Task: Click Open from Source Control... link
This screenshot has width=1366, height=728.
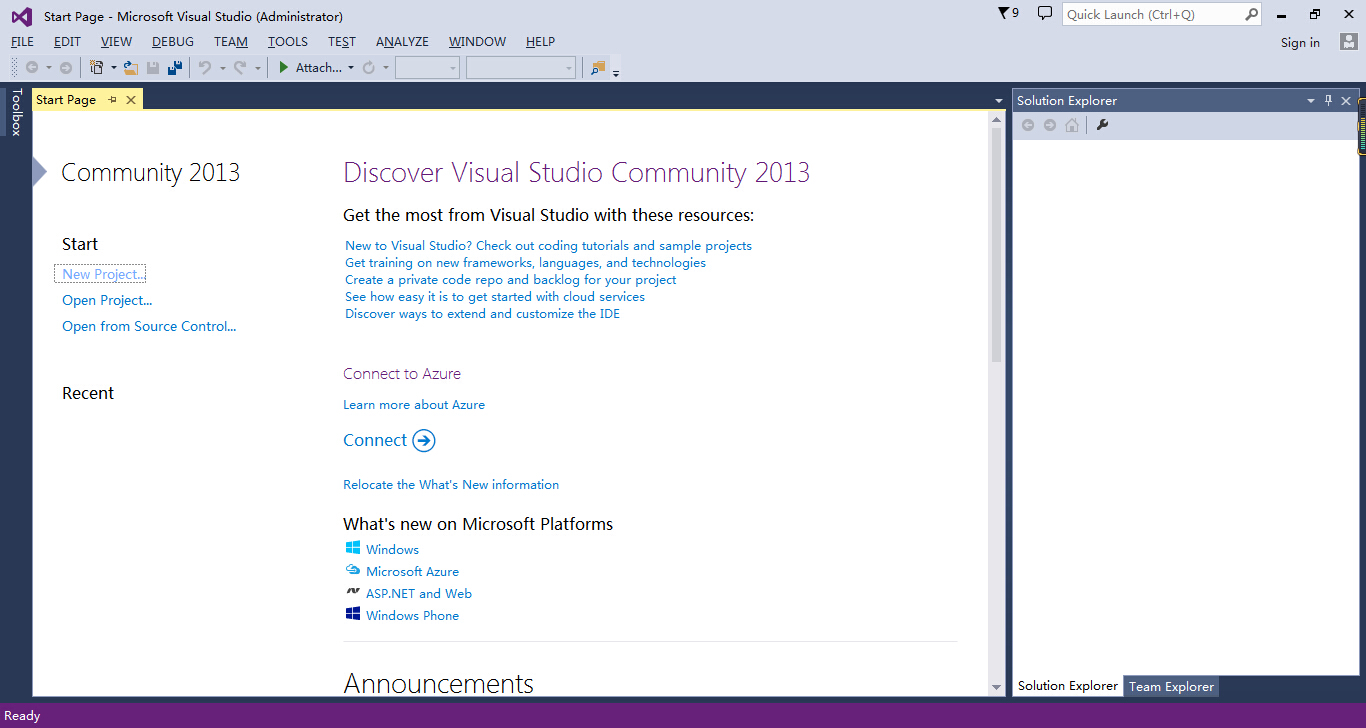Action: [x=149, y=326]
